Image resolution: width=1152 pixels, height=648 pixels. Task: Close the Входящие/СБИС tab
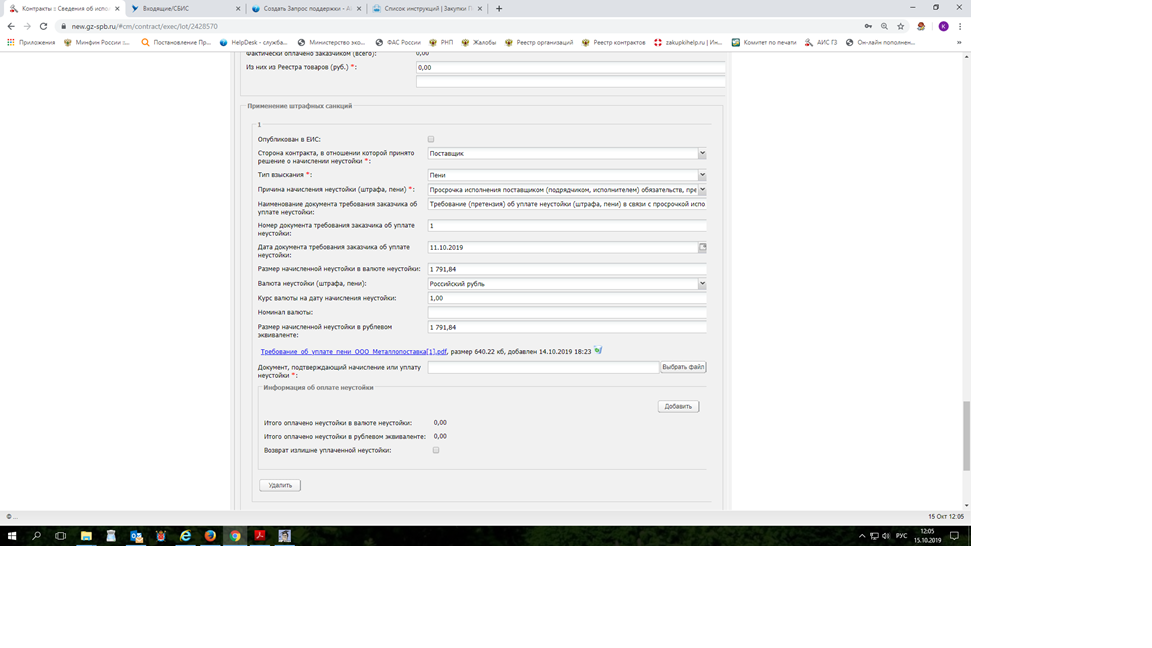[x=238, y=9]
